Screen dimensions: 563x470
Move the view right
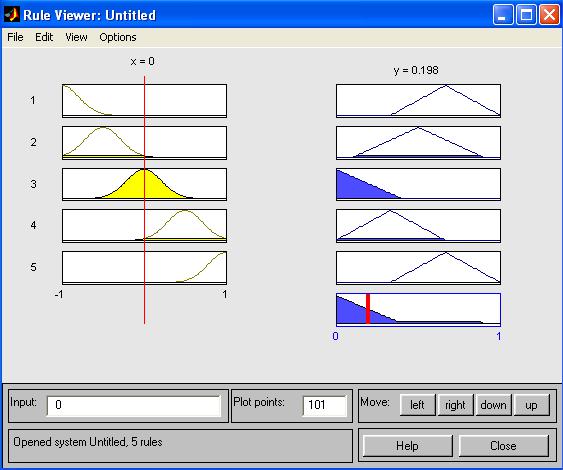click(x=455, y=405)
